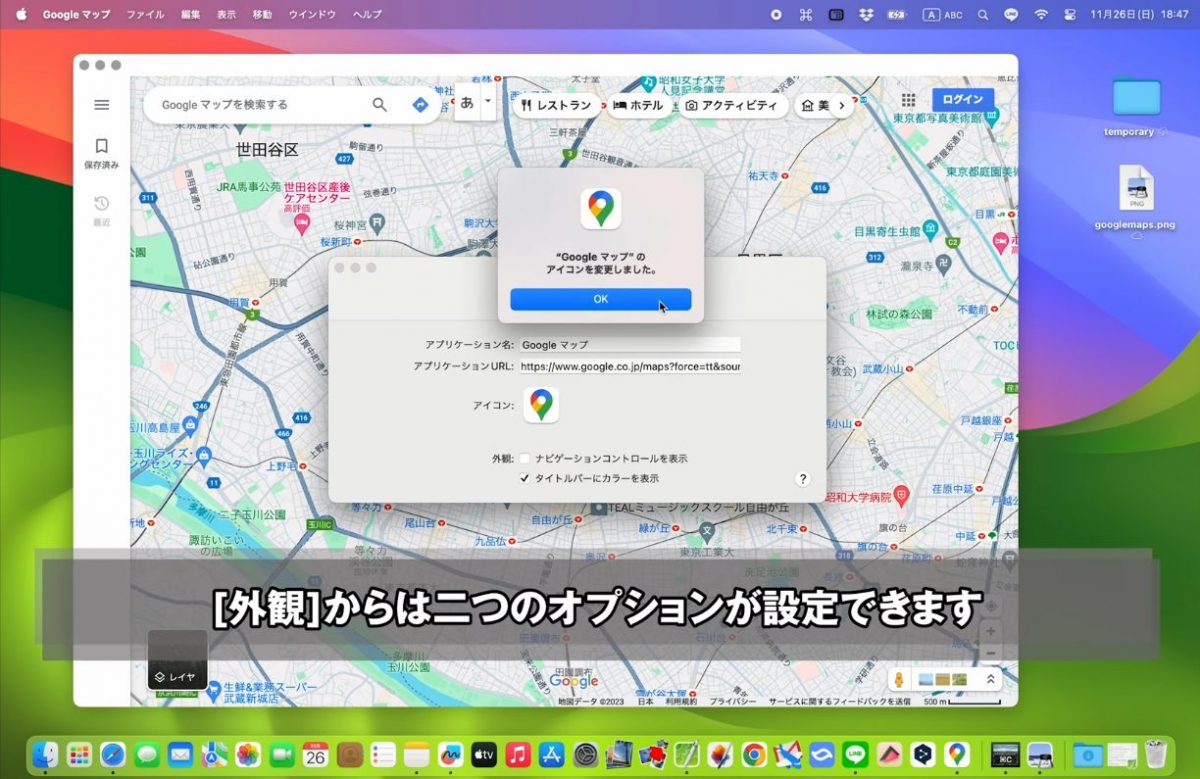Open the レイヤ layers thumbnail
Viewport: 1200px width, 779px height.
coord(178,660)
